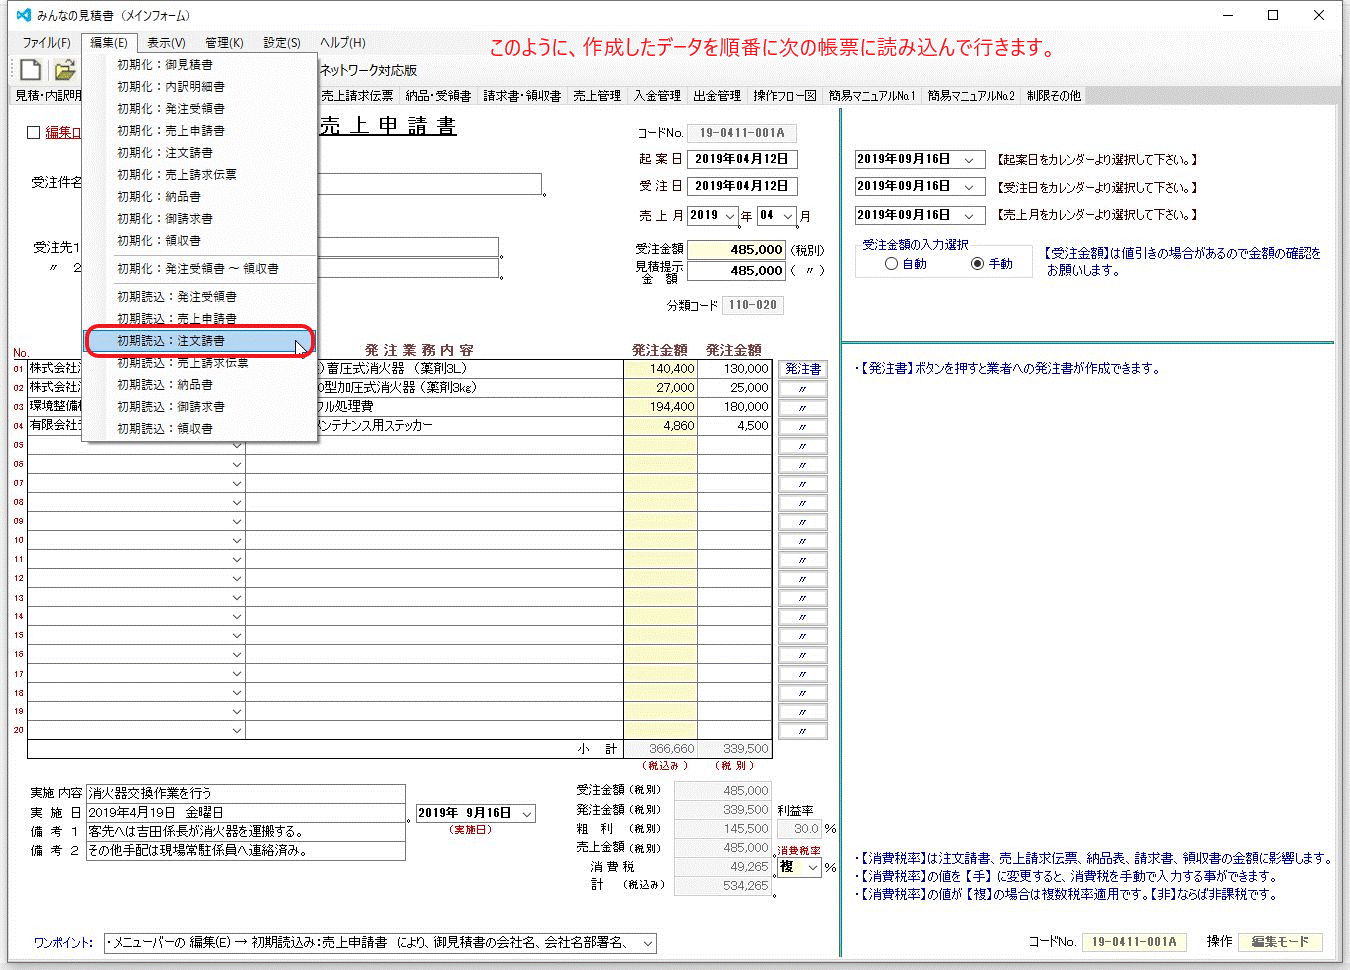1350x970 pixels.
Task: Switch to the 簡易マニュアルNo.1 tab
Action: (872, 96)
